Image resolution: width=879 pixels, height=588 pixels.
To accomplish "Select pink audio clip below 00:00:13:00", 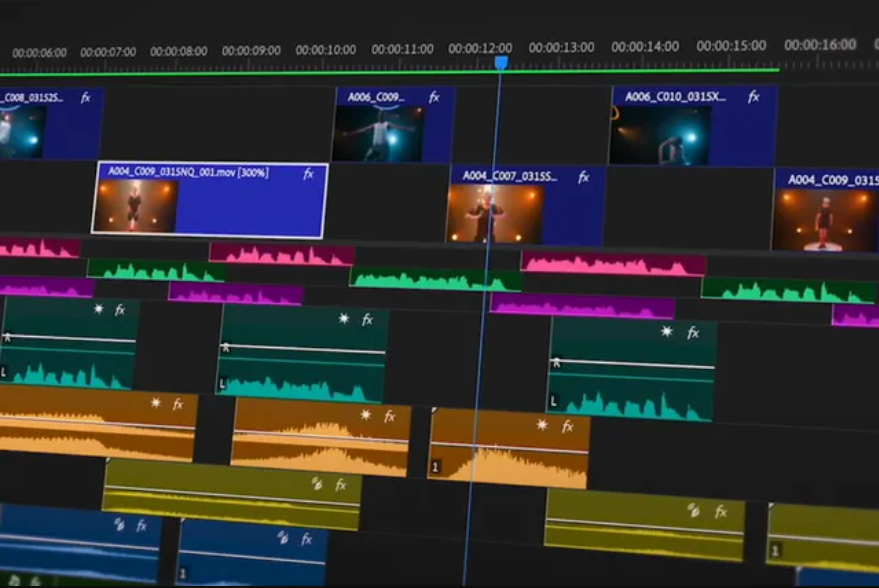I will pyautogui.click(x=614, y=265).
